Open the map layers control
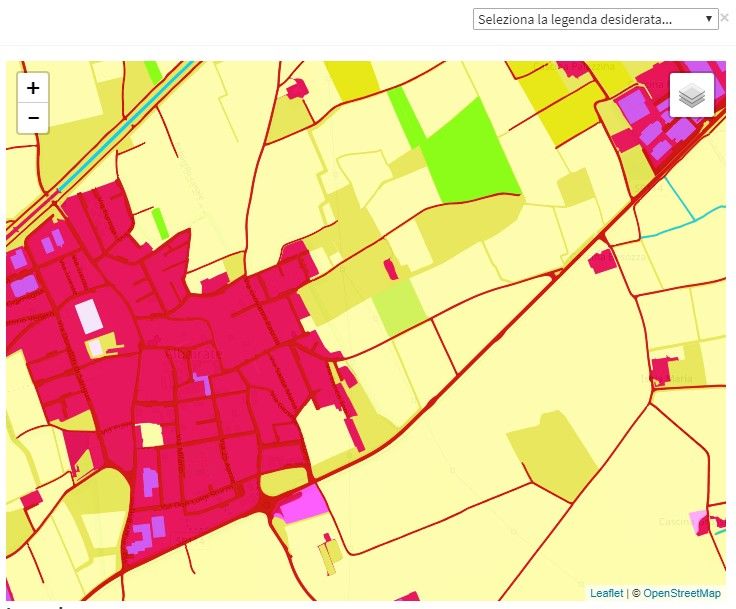Image resolution: width=736 pixels, height=609 pixels. [x=692, y=95]
